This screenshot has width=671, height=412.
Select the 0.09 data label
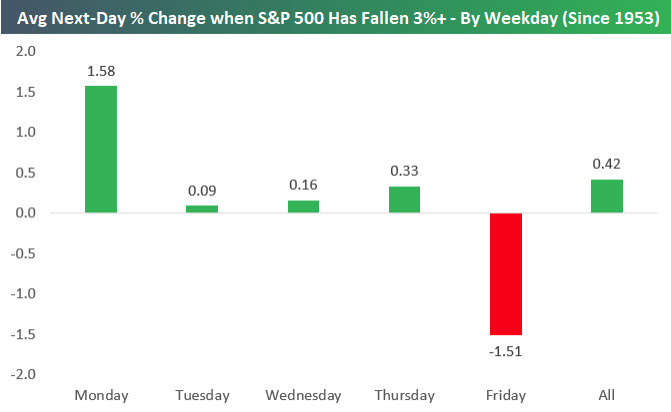tap(201, 192)
